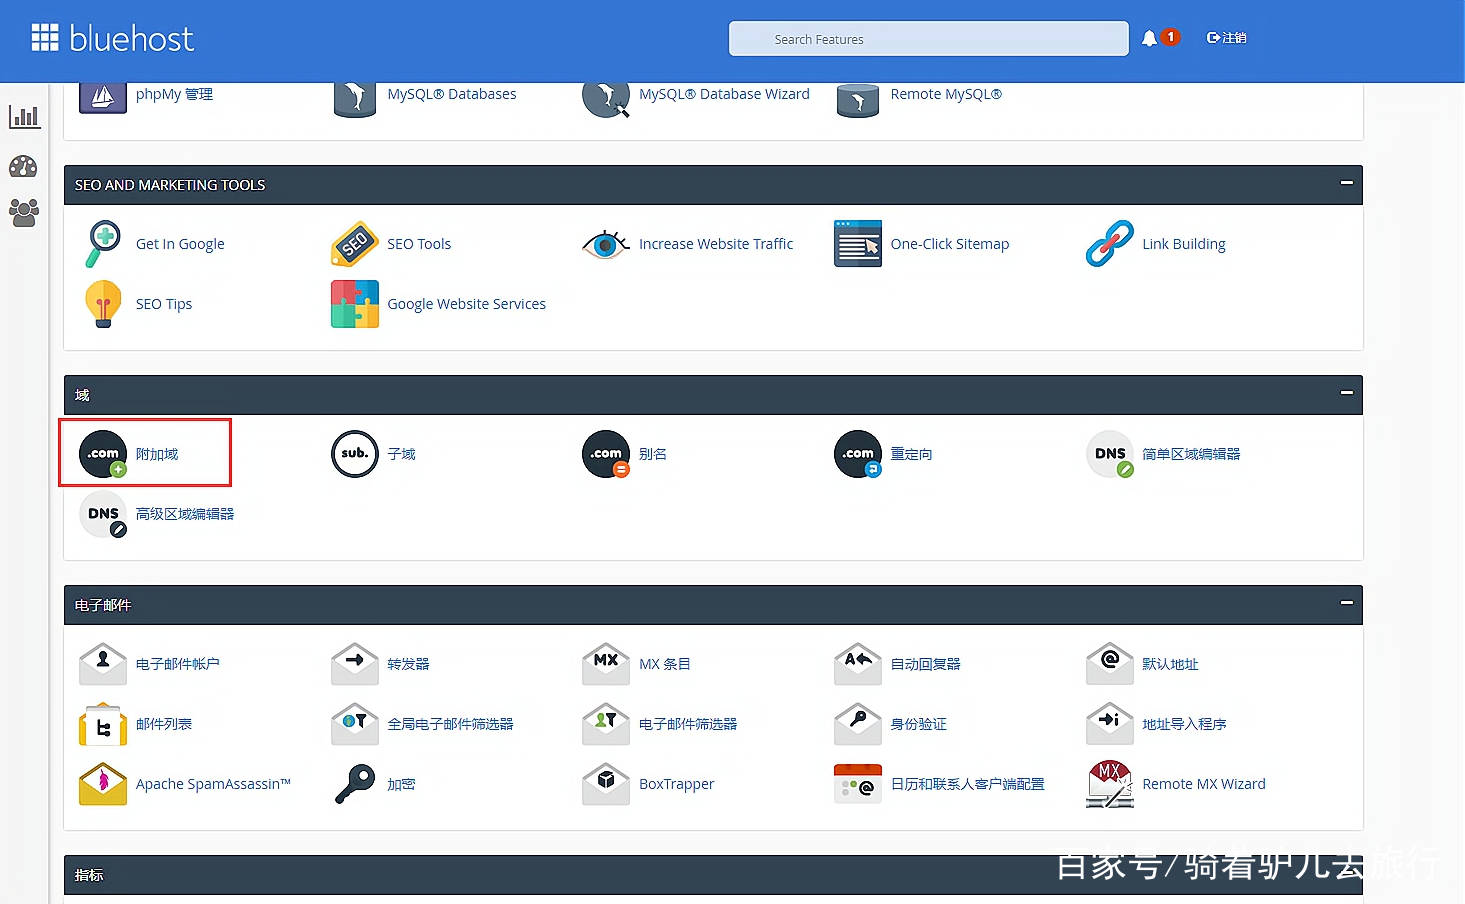The height and width of the screenshot is (904, 1465).
Task: Click the Google Website Services puzzle icon
Action: click(x=355, y=304)
